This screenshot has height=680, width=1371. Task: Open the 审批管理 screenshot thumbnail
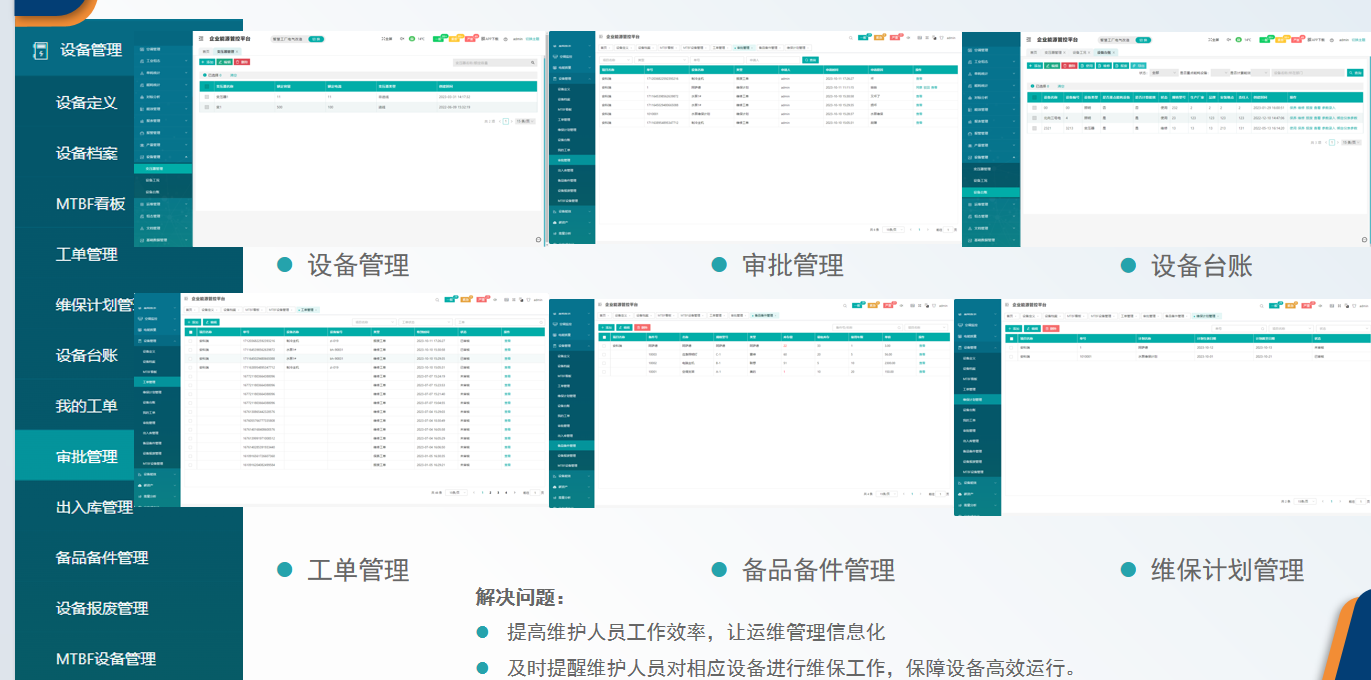click(x=754, y=138)
